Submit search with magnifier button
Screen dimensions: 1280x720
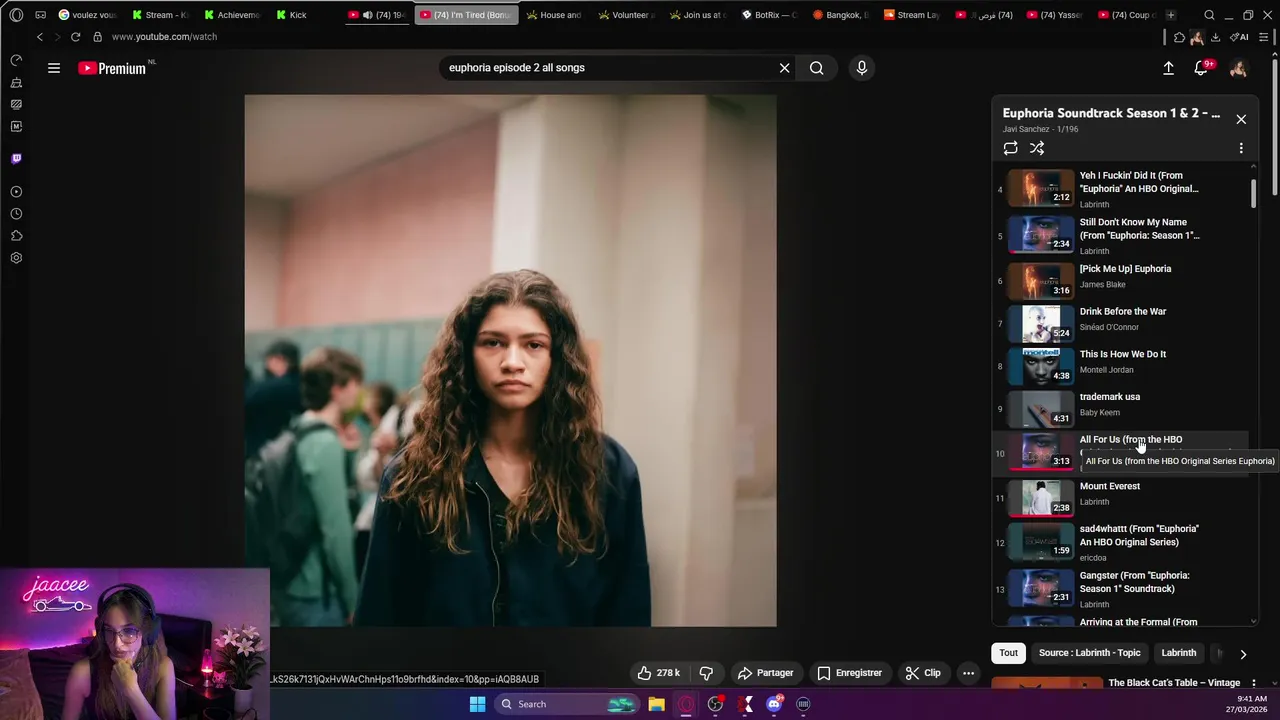817,68
